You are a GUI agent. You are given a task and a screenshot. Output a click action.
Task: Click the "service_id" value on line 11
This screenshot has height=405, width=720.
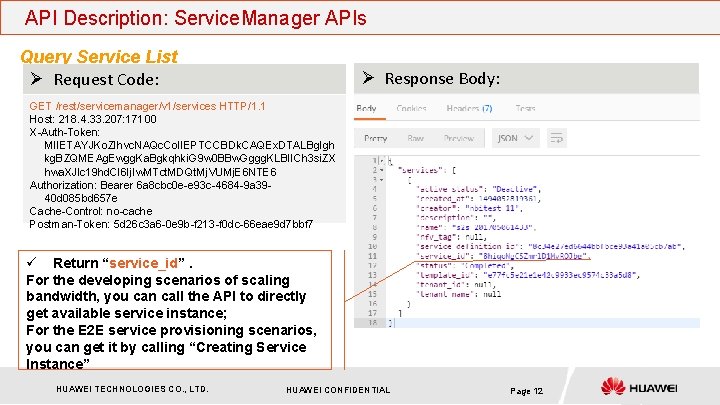click(534, 256)
